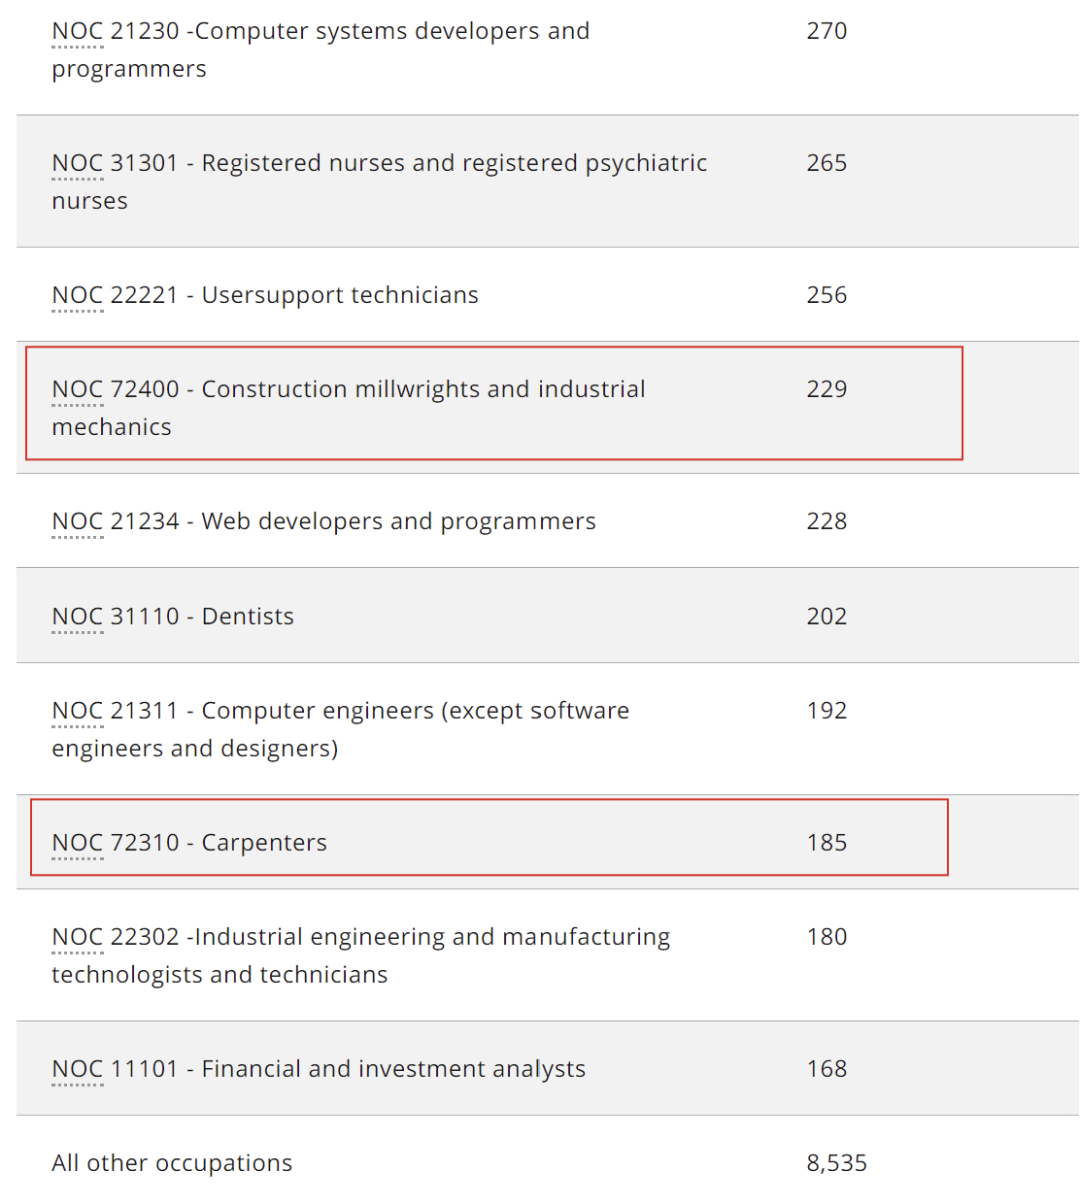Viewport: 1080px width, 1204px height.
Task: Click 'Industrial engineering and manufacturing' text
Action: [432, 937]
